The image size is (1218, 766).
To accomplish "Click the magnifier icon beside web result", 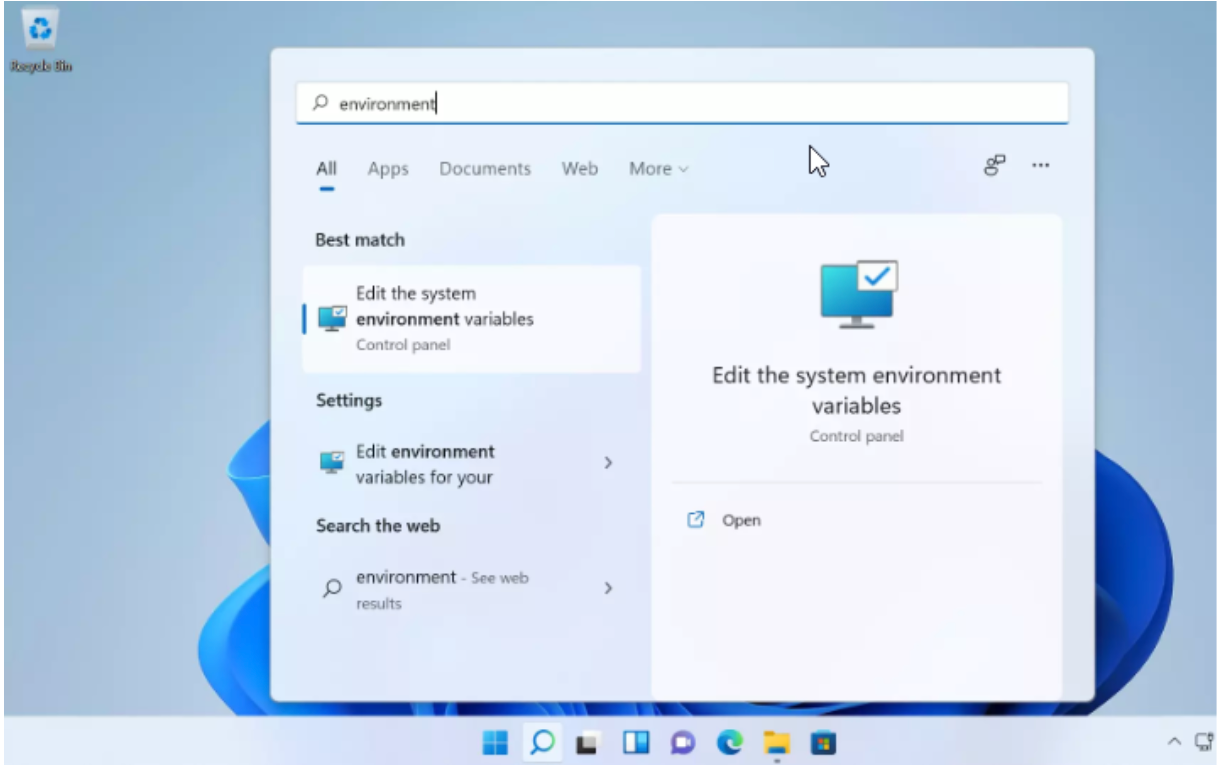I will click(x=332, y=589).
